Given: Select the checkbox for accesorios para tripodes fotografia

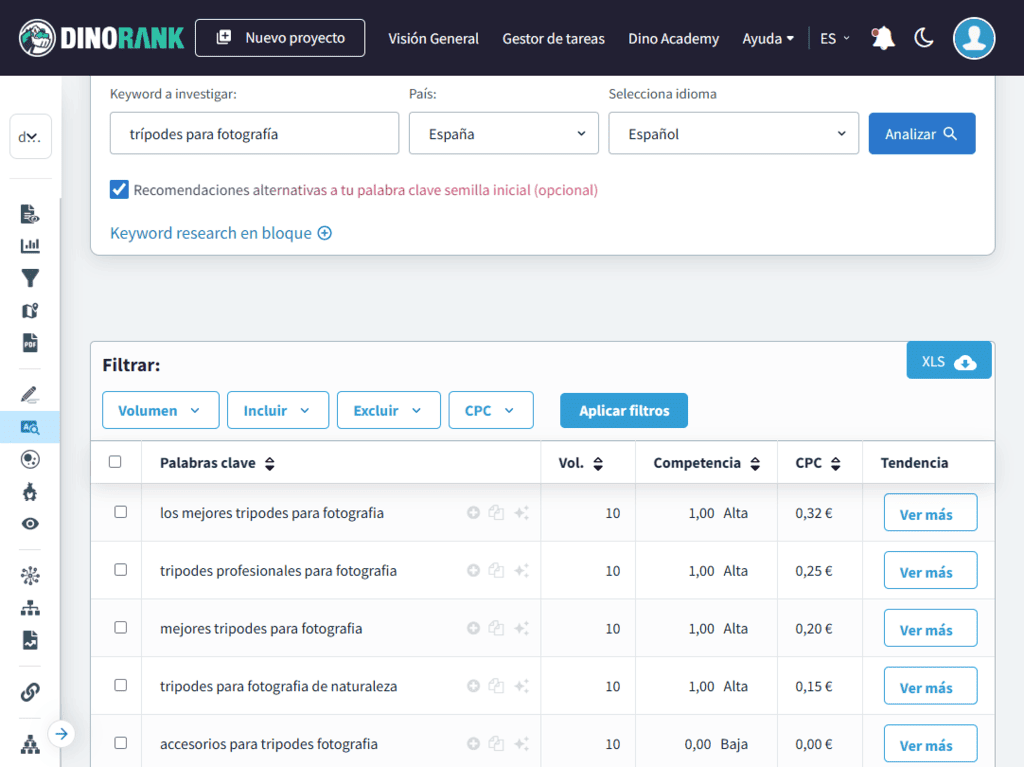Looking at the screenshot, I should point(120,744).
